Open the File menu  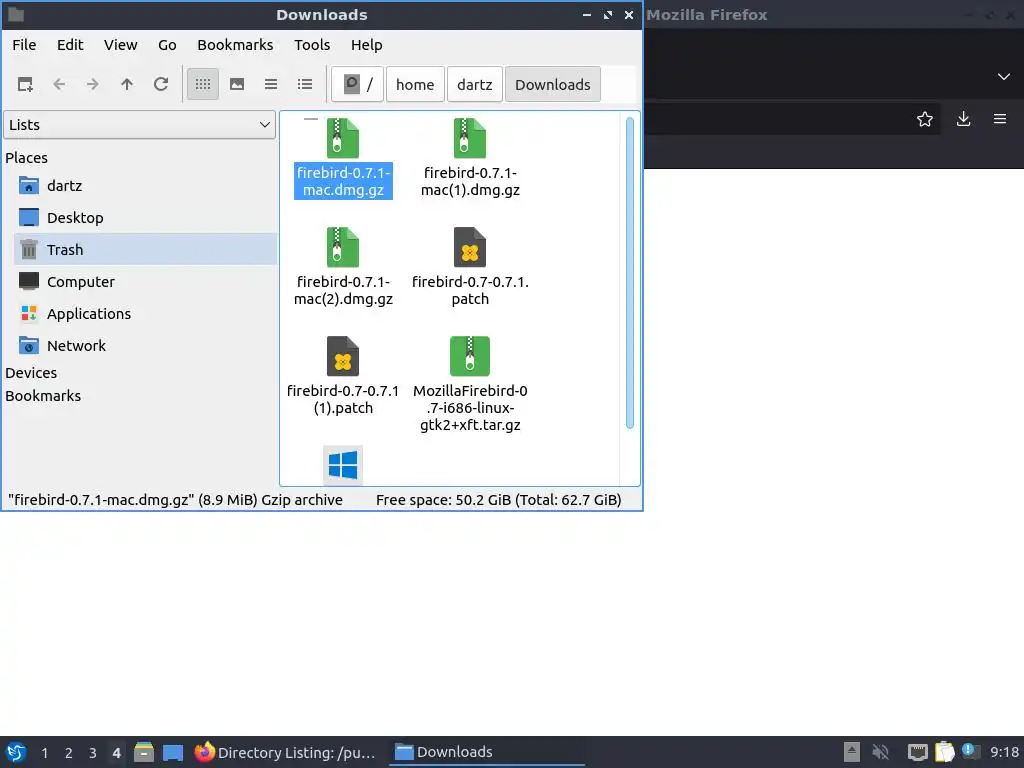click(24, 45)
